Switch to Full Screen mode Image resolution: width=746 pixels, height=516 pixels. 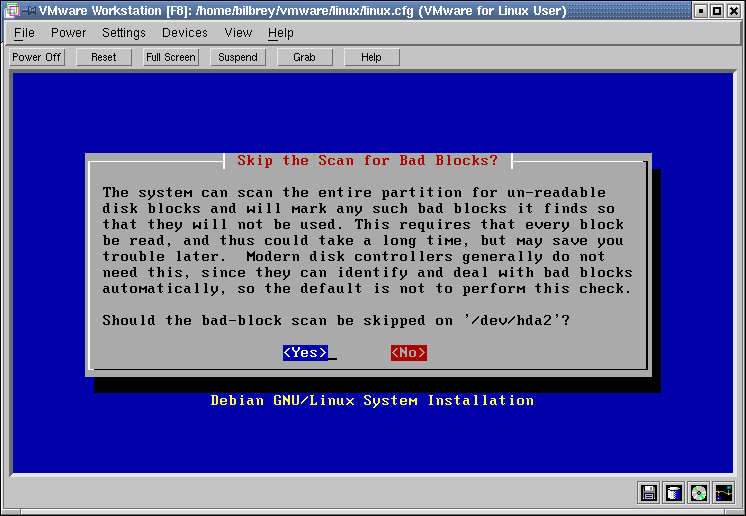[x=171, y=57]
